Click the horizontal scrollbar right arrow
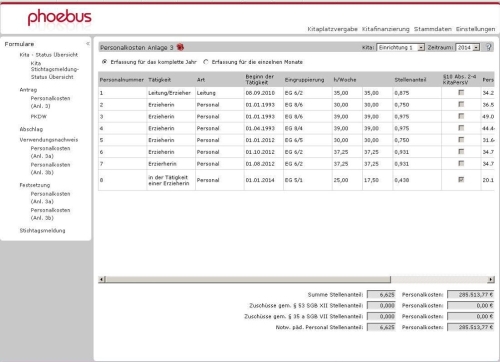The image size is (500, 362). 491,279
